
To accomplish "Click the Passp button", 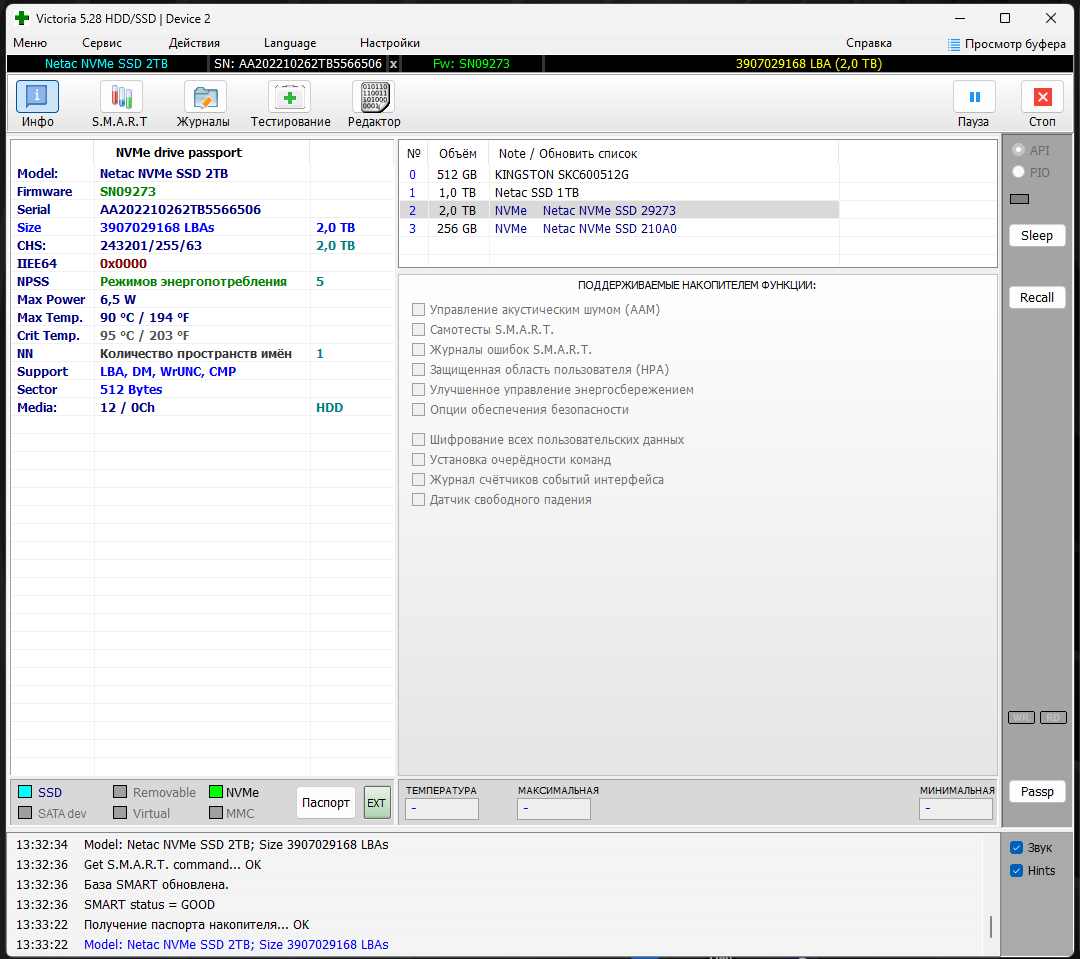I will (x=1037, y=792).
